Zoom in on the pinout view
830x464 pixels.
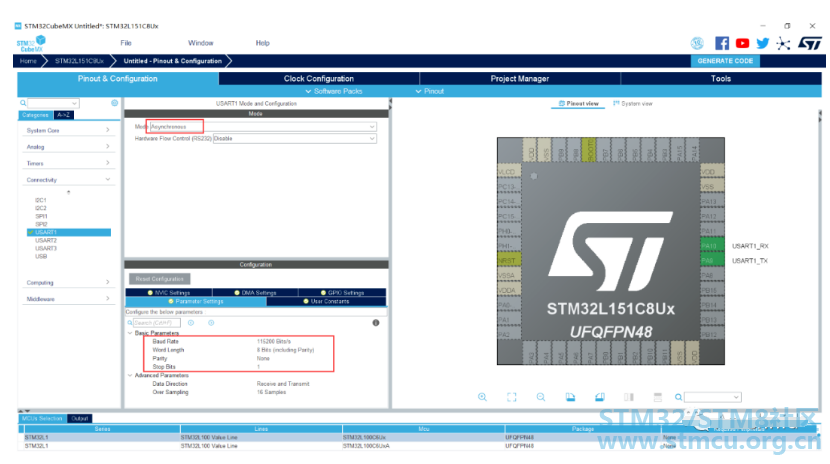(482, 397)
